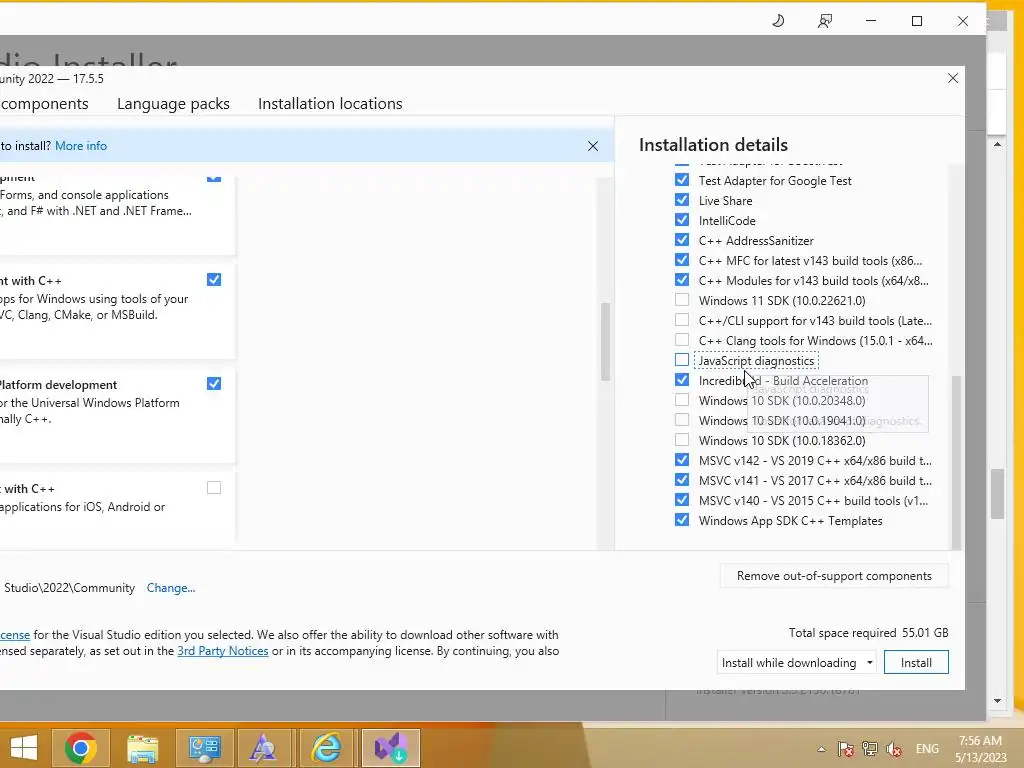The height and width of the screenshot is (768, 1024).
Task: Toggle dark theme moon icon in title bar
Action: tap(778, 21)
